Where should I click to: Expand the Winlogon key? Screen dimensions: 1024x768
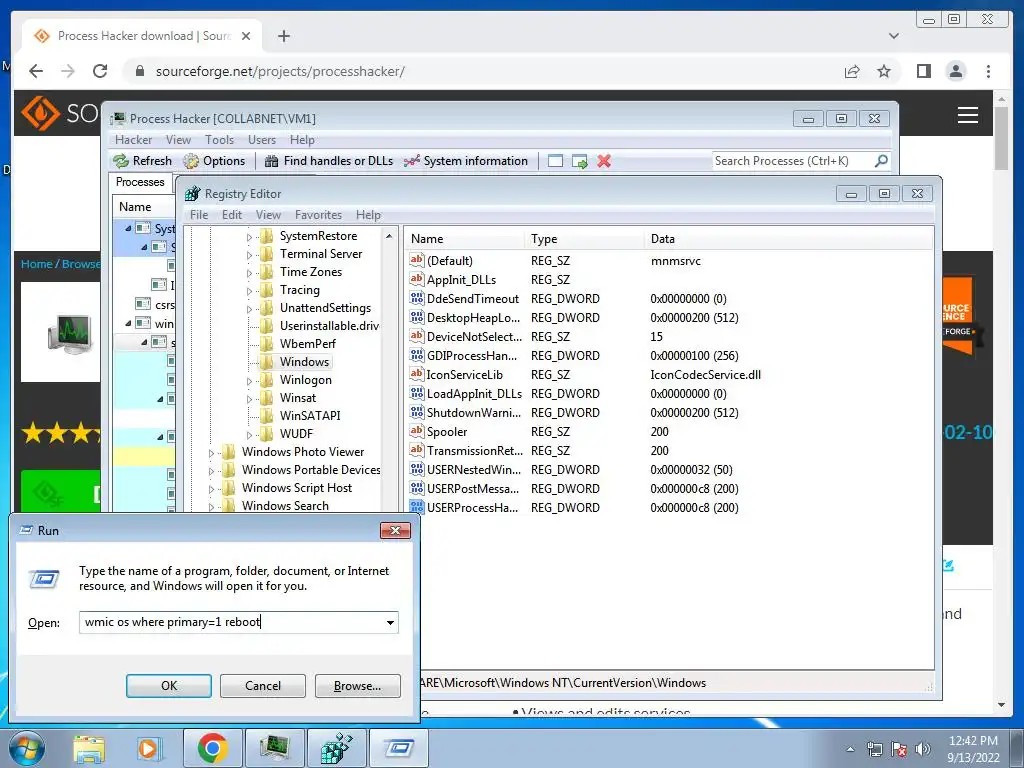click(249, 381)
